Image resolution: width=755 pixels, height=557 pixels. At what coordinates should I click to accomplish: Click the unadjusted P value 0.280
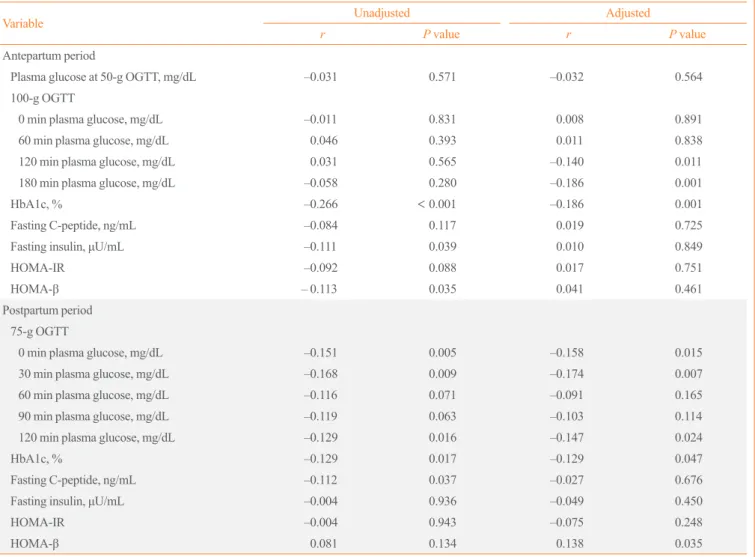click(x=443, y=183)
